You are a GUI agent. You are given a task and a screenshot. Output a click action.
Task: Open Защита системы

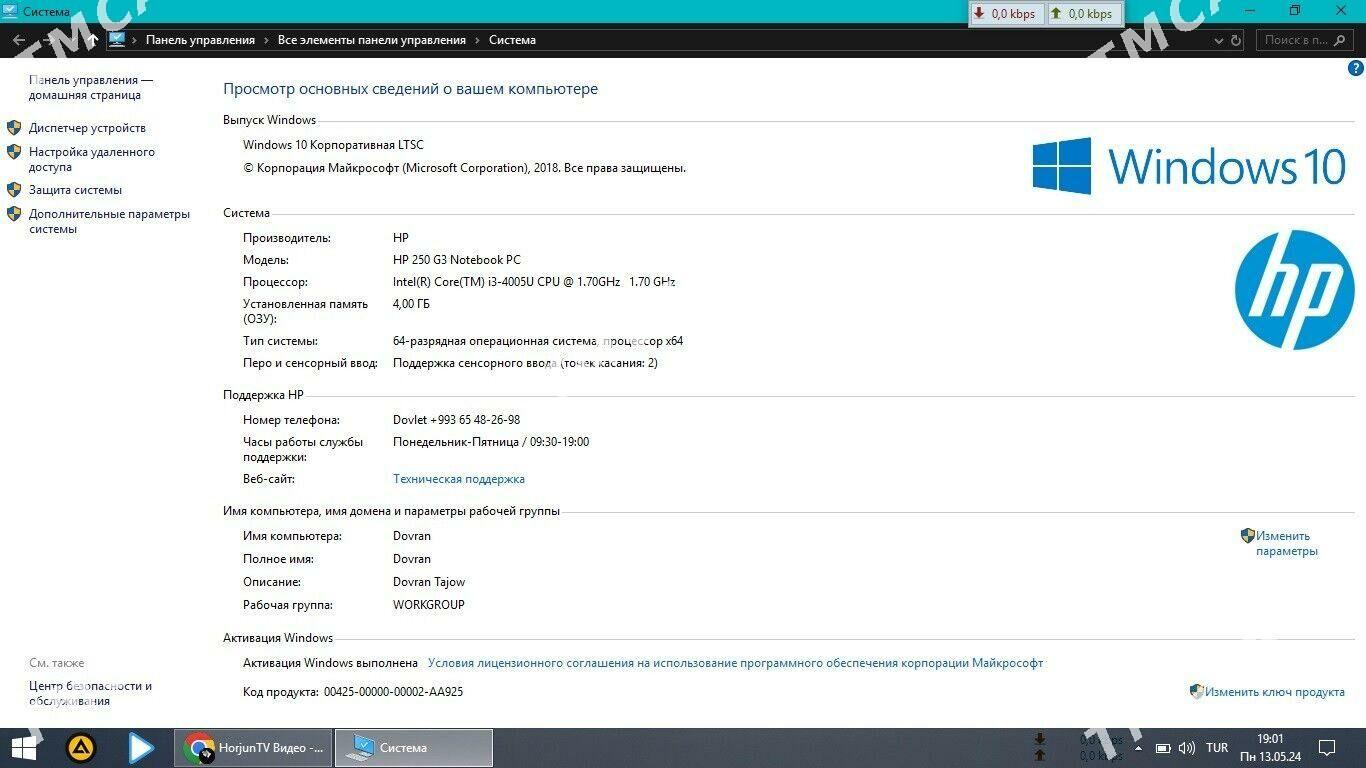click(x=75, y=190)
